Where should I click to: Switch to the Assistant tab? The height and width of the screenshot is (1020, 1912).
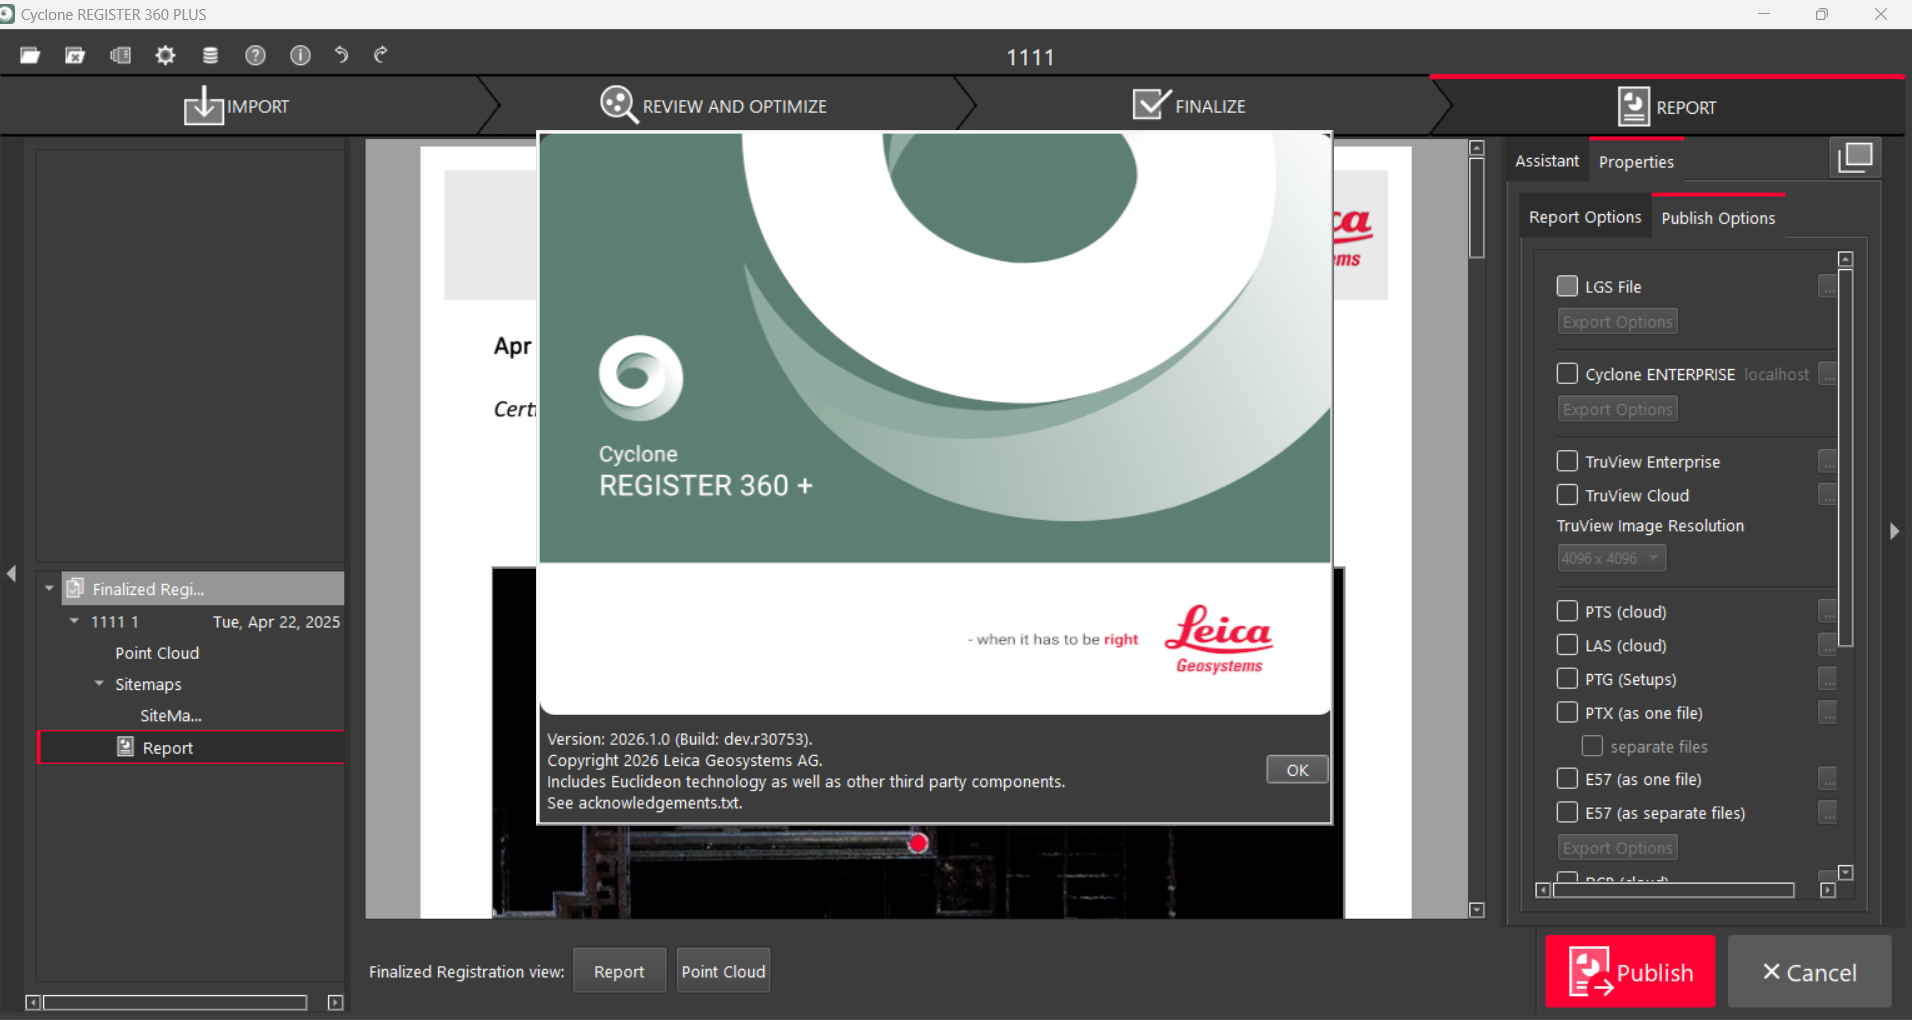coord(1547,161)
